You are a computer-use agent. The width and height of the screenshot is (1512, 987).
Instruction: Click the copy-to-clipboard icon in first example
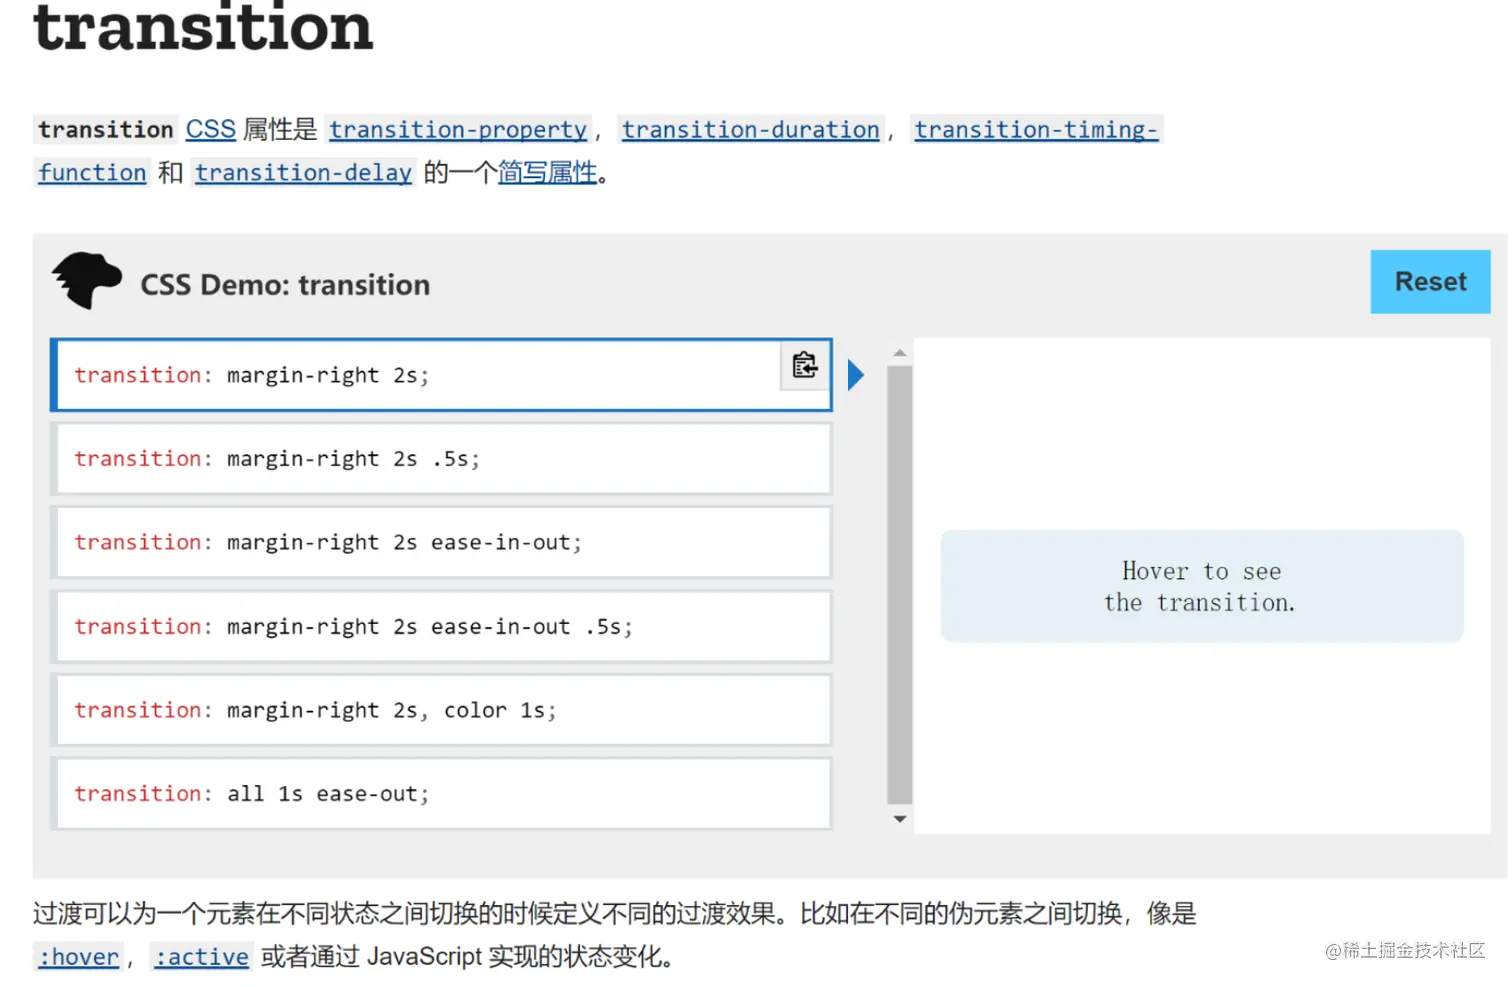pos(805,365)
